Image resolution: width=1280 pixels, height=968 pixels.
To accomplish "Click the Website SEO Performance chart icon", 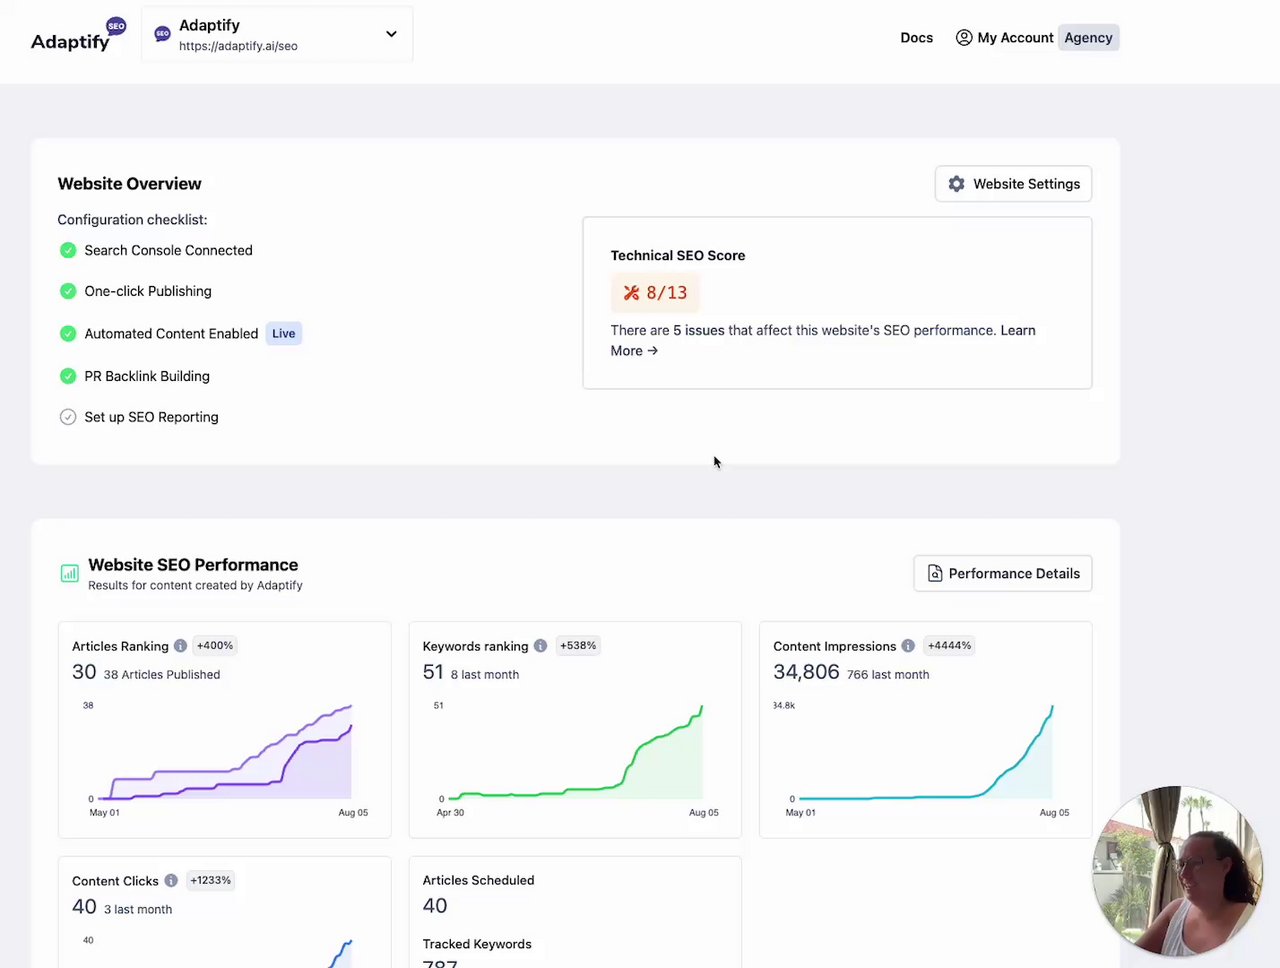I will click(x=69, y=573).
